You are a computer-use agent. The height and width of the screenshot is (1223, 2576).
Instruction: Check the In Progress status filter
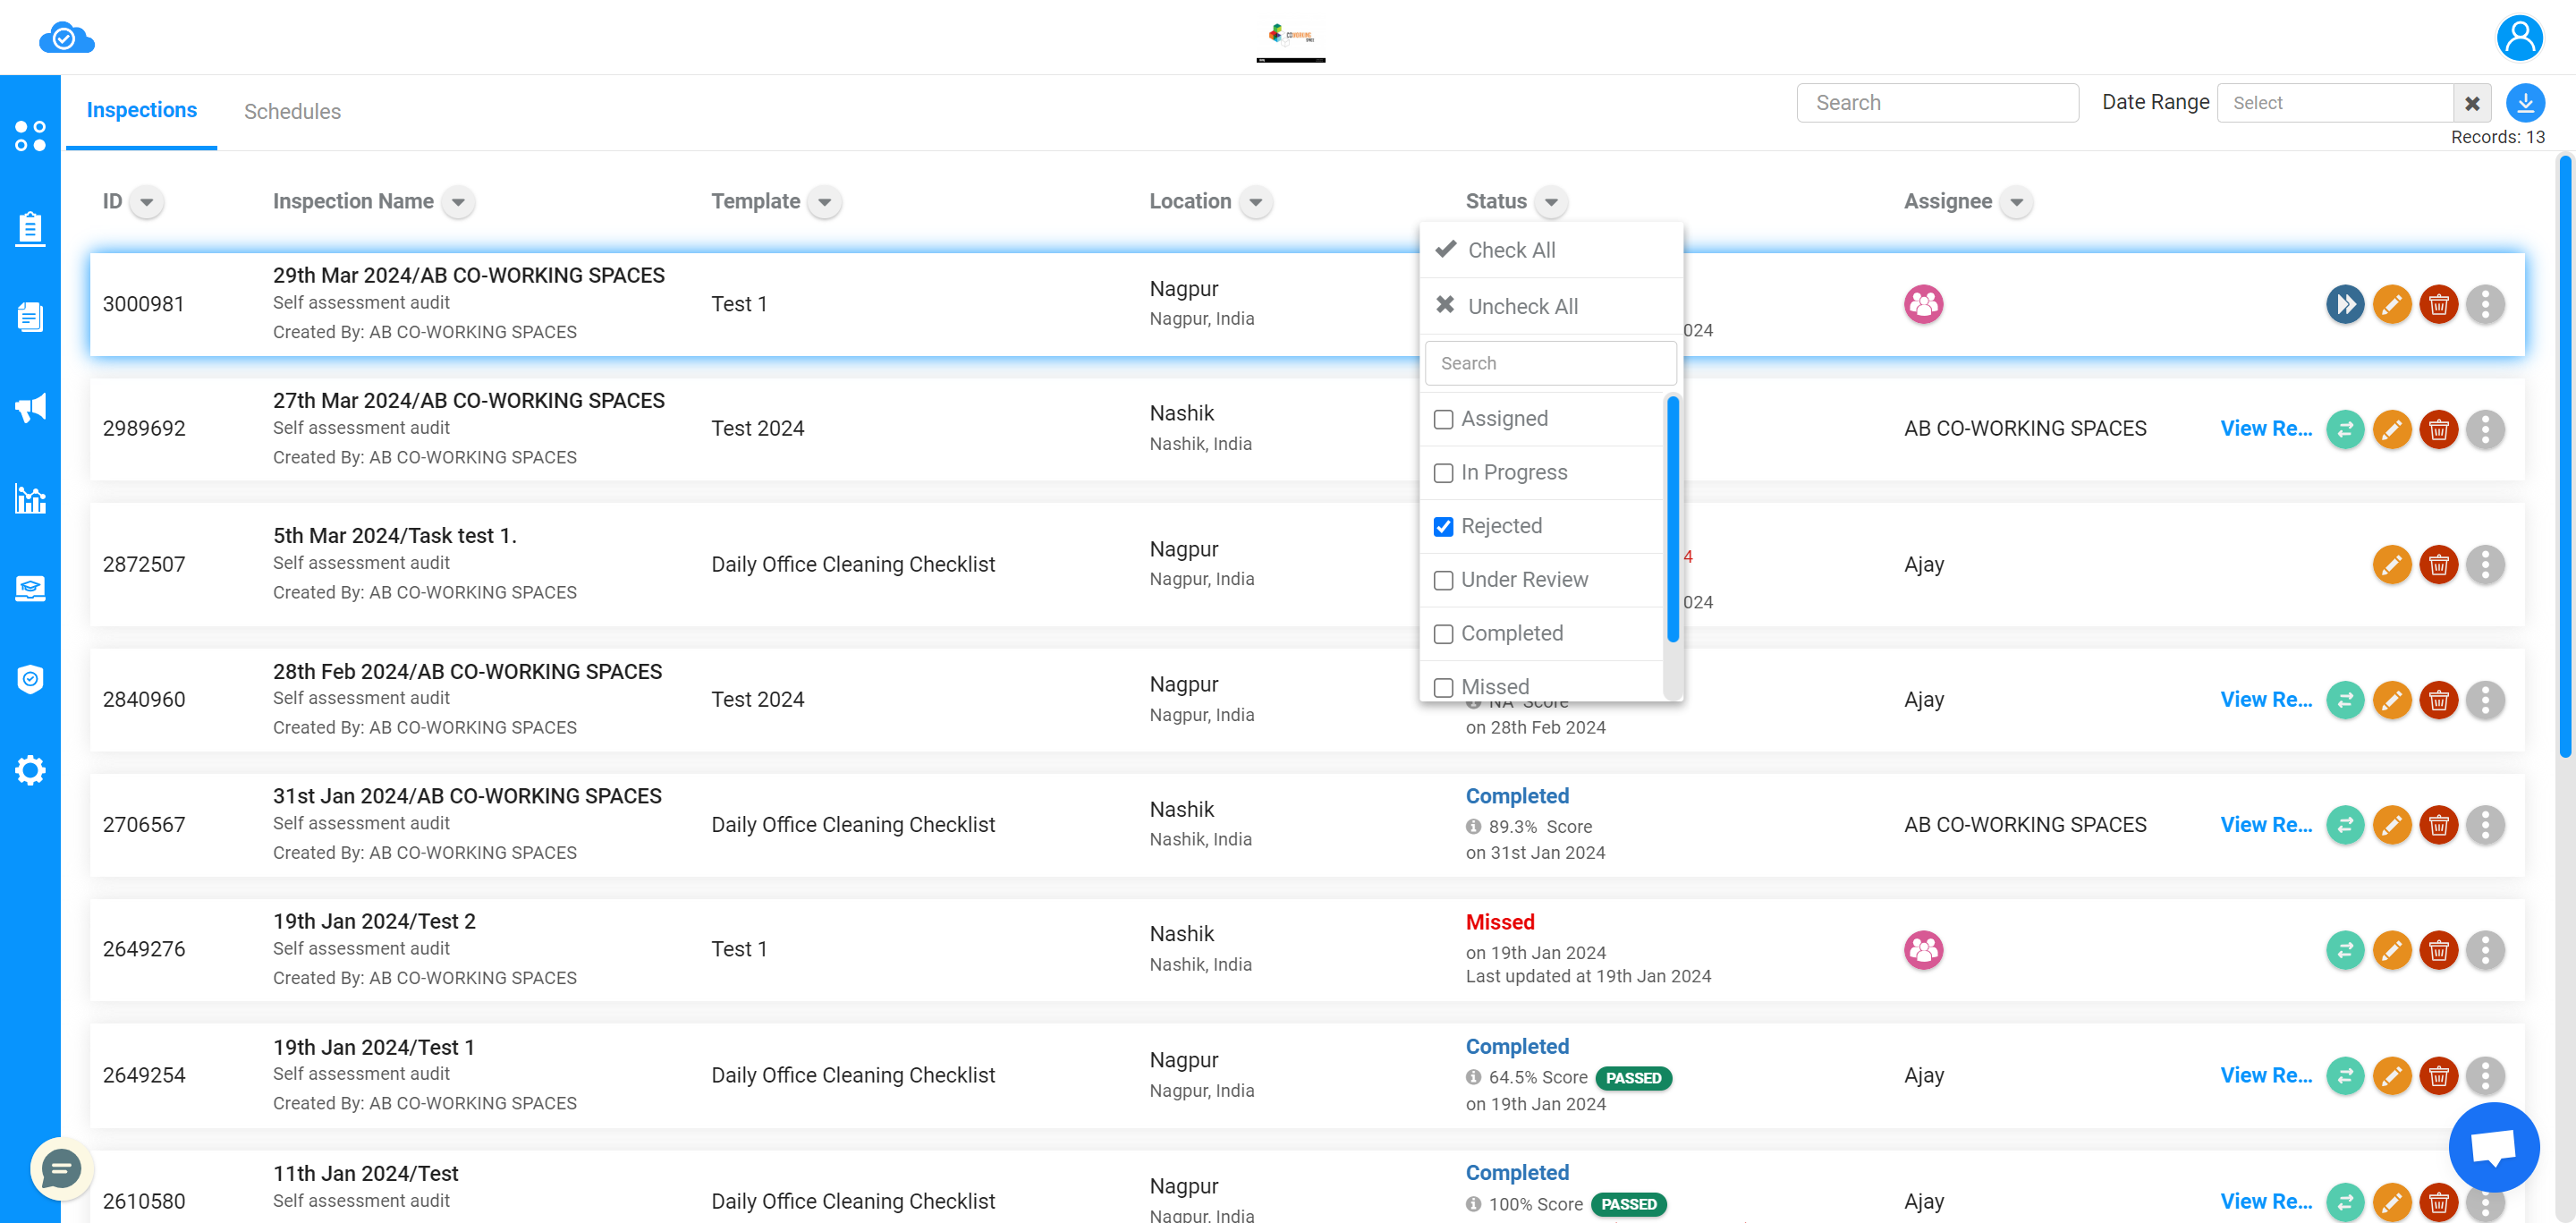click(1443, 473)
